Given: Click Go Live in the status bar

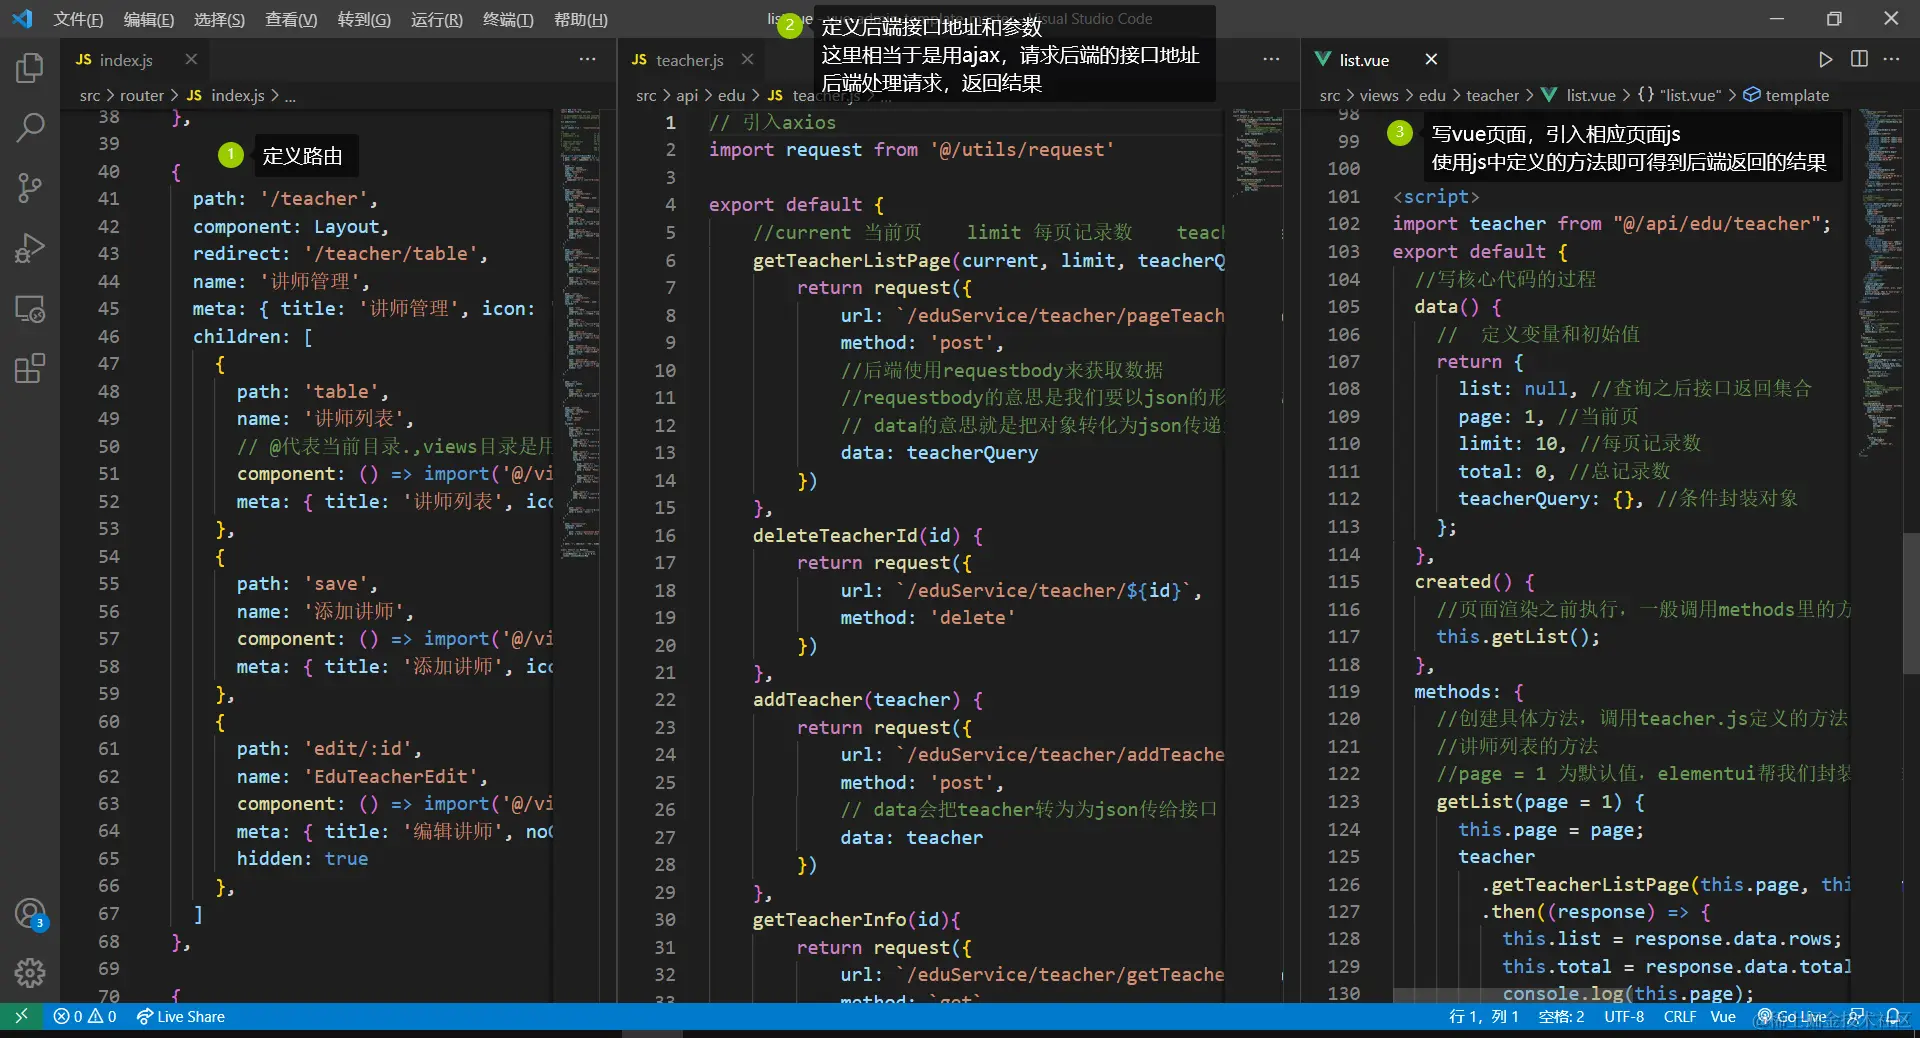Looking at the screenshot, I should (1792, 1016).
